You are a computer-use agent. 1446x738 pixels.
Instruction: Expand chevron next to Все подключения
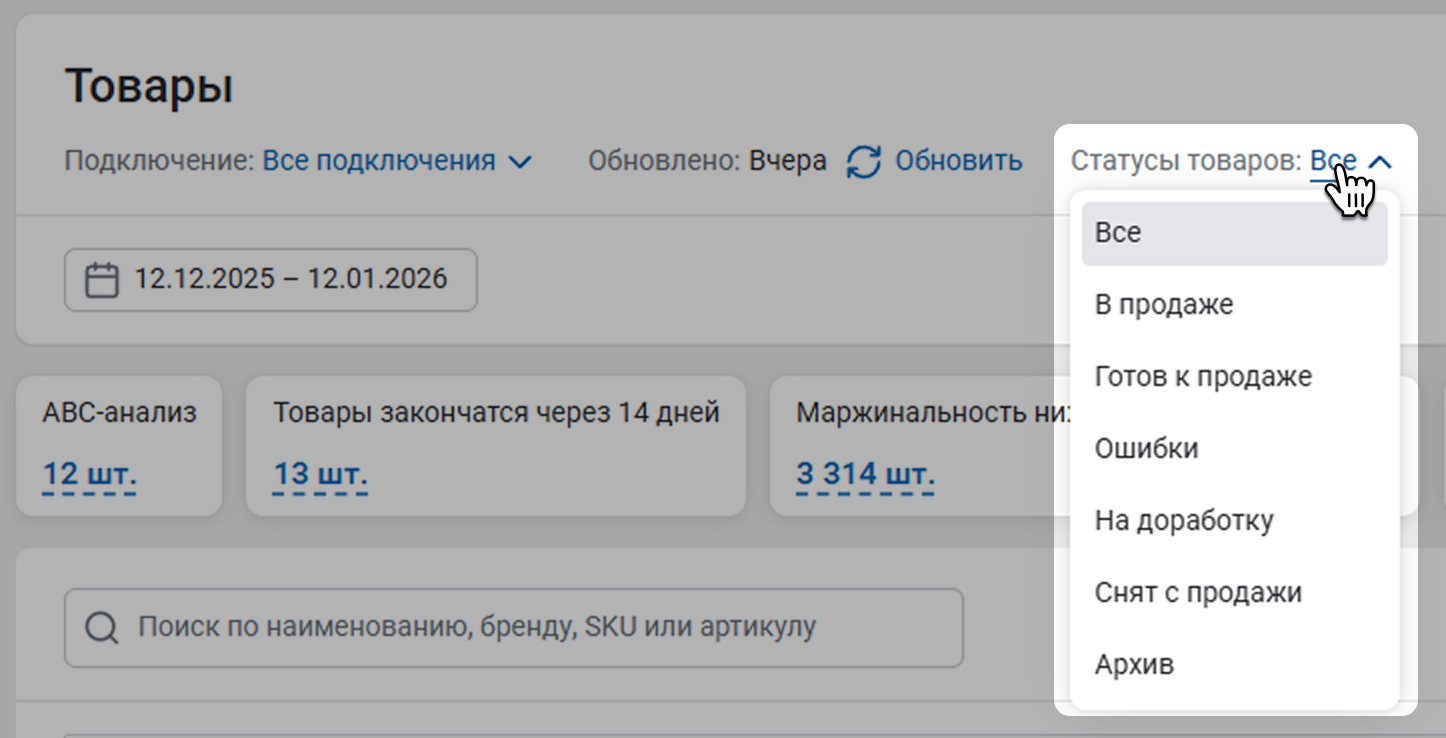coord(520,162)
